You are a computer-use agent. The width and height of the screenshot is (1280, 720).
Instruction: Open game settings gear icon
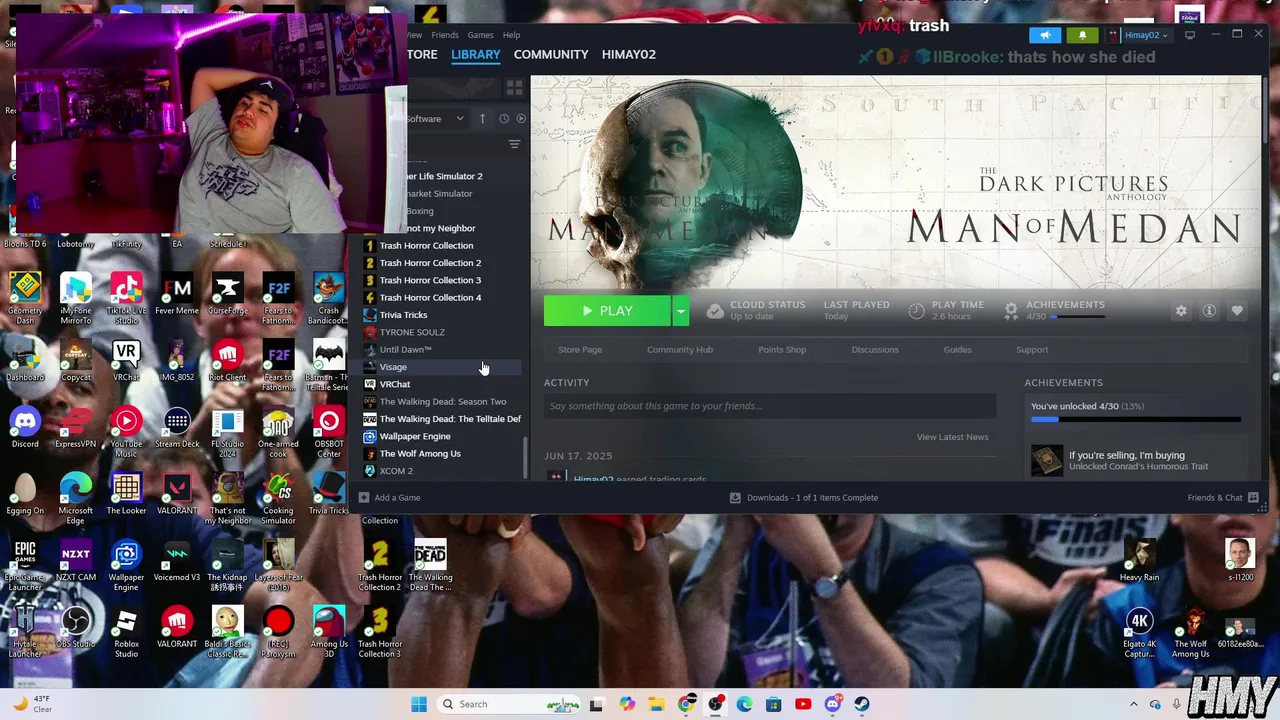1181,311
